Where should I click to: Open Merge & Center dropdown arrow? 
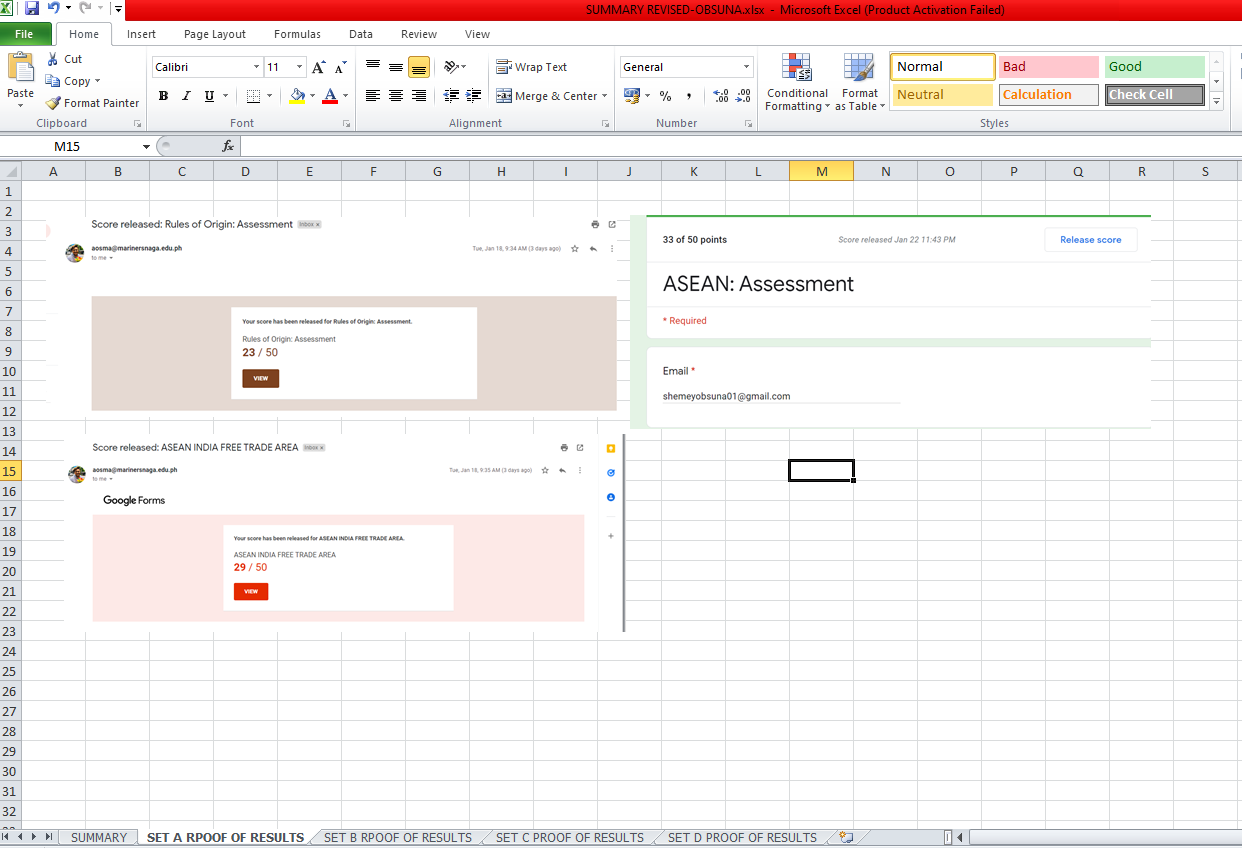(x=606, y=96)
